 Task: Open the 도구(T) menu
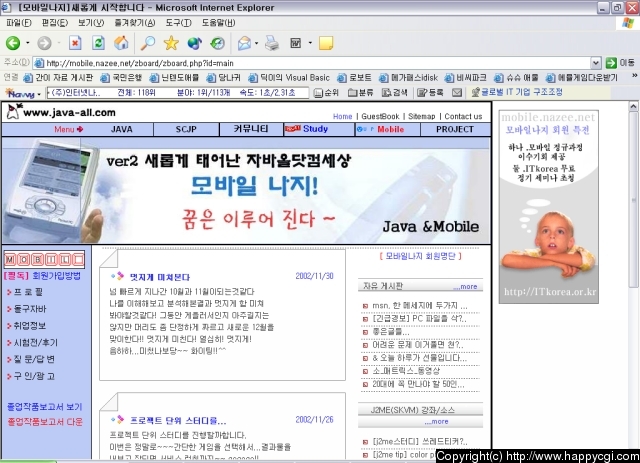(178, 23)
